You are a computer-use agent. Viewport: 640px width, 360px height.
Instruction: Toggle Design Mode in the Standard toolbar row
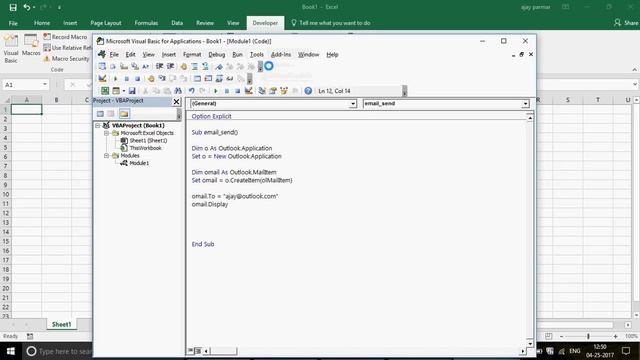(x=248, y=91)
